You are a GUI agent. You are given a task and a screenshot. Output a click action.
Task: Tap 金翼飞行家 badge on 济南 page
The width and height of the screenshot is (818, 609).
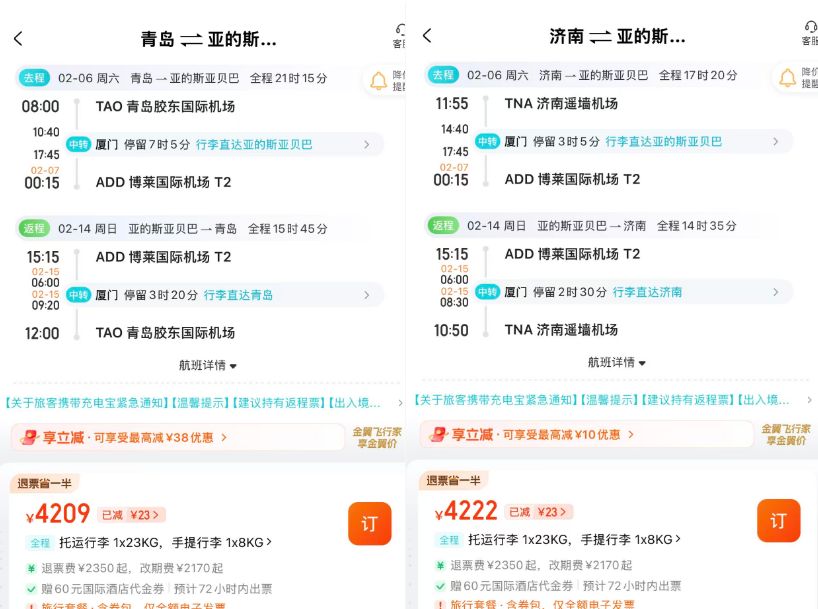point(786,434)
